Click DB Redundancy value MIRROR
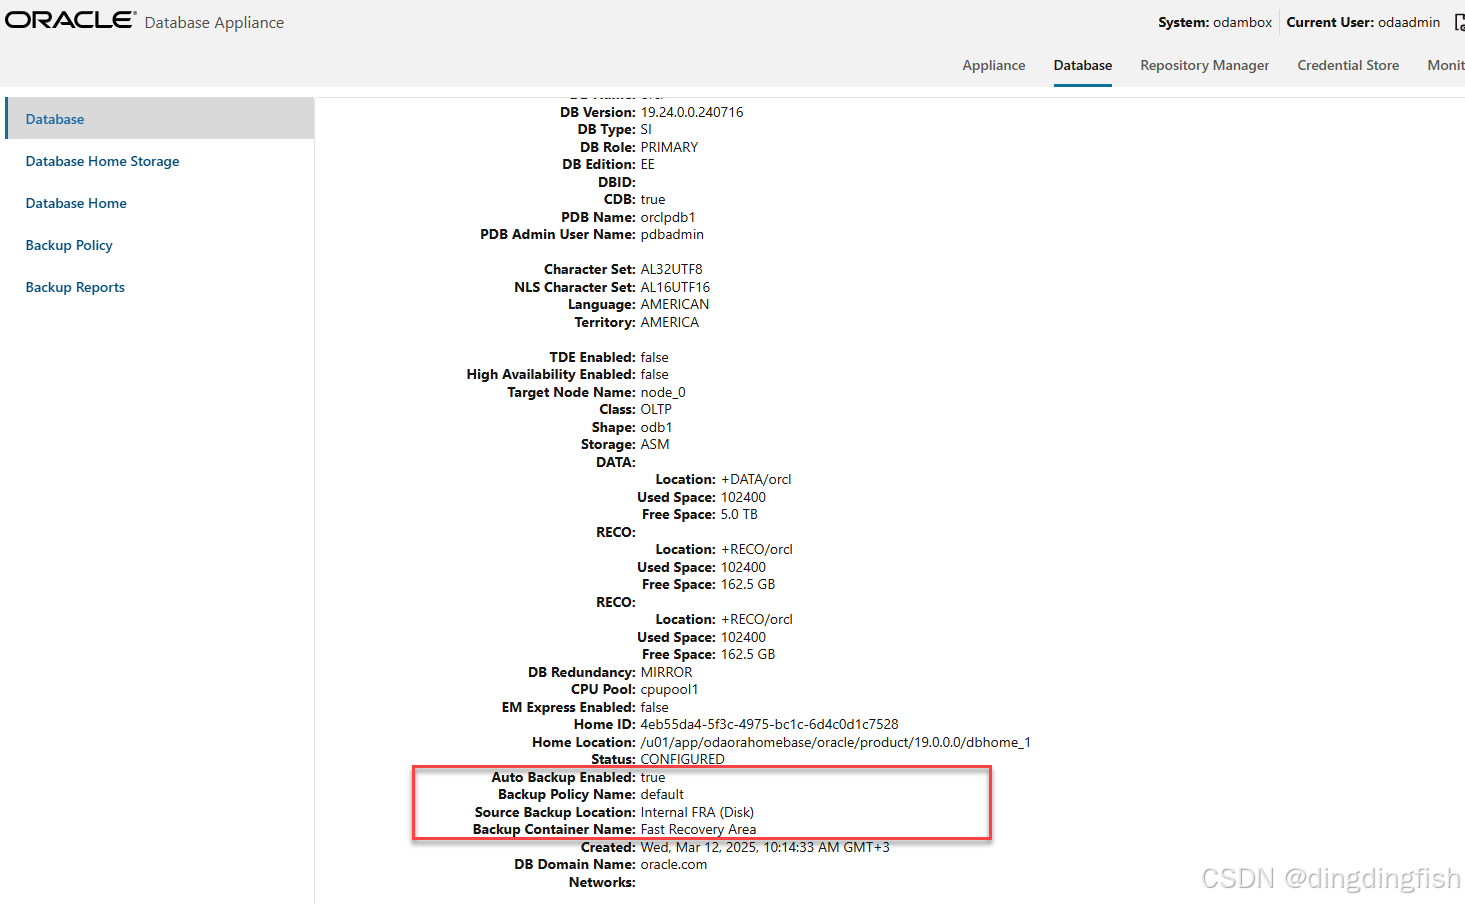Viewport: 1465px width, 904px height. coord(666,672)
